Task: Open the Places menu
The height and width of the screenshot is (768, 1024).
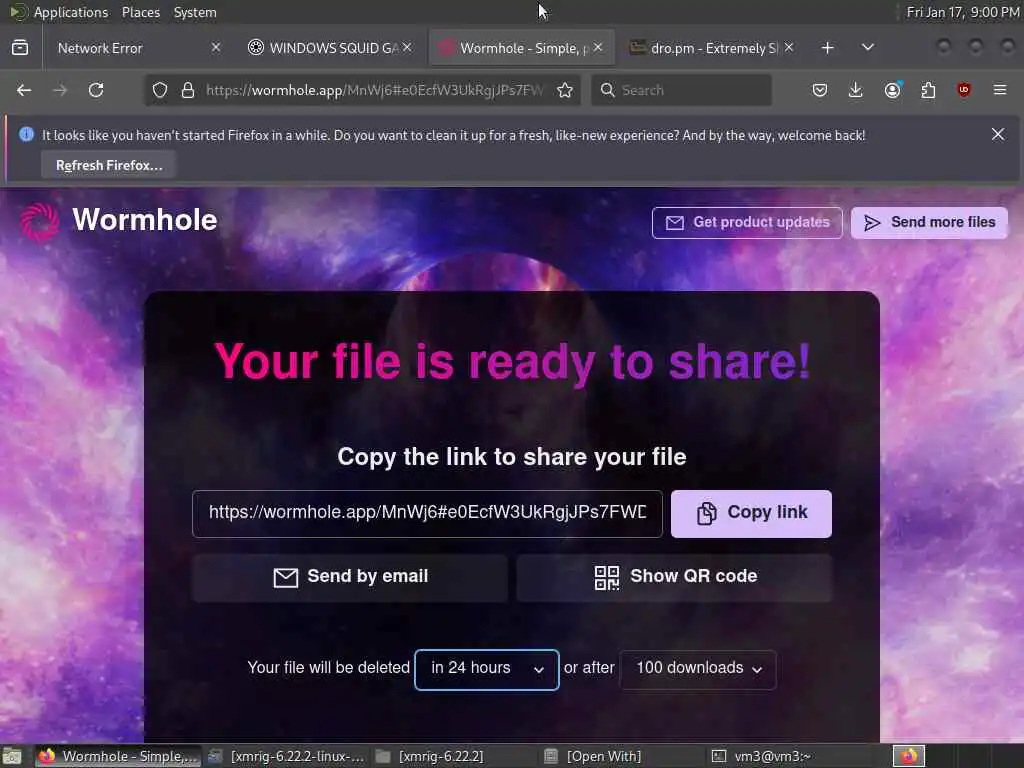Action: tap(140, 12)
